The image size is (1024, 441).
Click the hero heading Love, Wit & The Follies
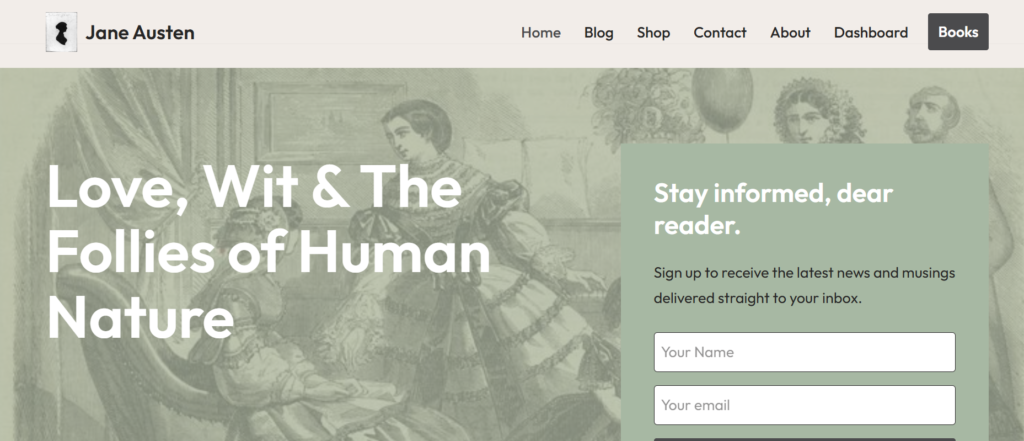[x=268, y=252]
